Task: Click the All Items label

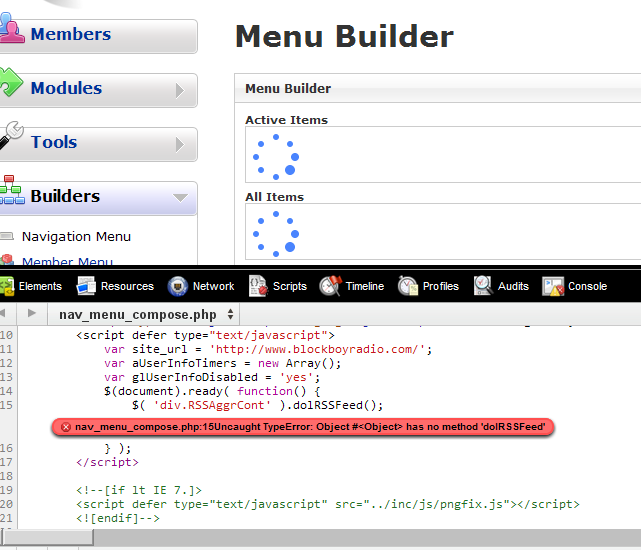Action: [x=275, y=197]
